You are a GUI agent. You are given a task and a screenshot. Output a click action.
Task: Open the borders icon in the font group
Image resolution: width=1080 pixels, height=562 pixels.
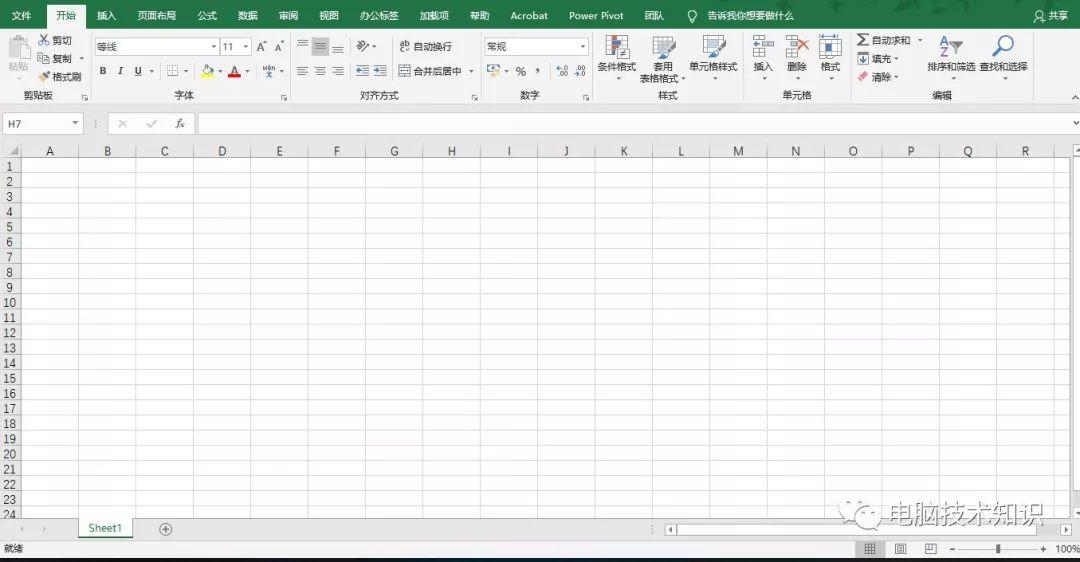coord(172,71)
